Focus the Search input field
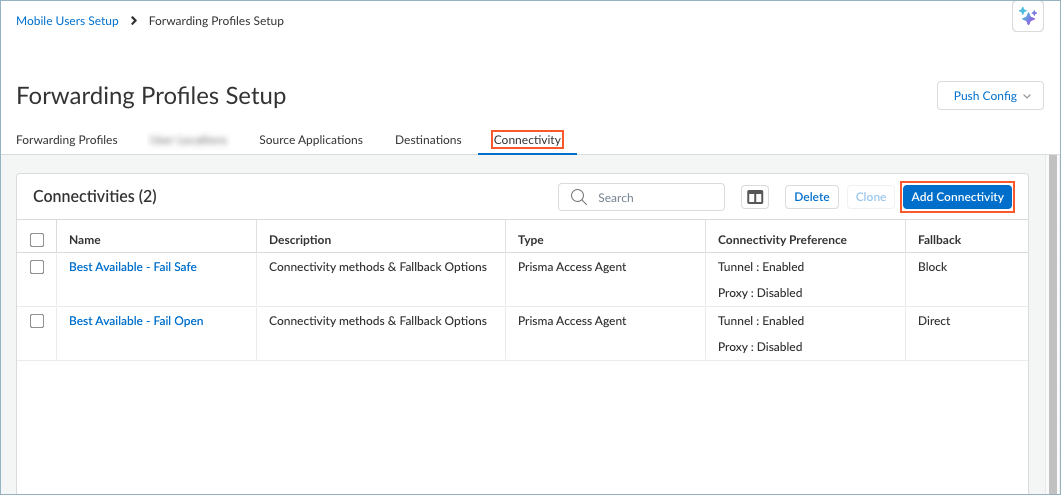The image size is (1061, 495). 655,197
